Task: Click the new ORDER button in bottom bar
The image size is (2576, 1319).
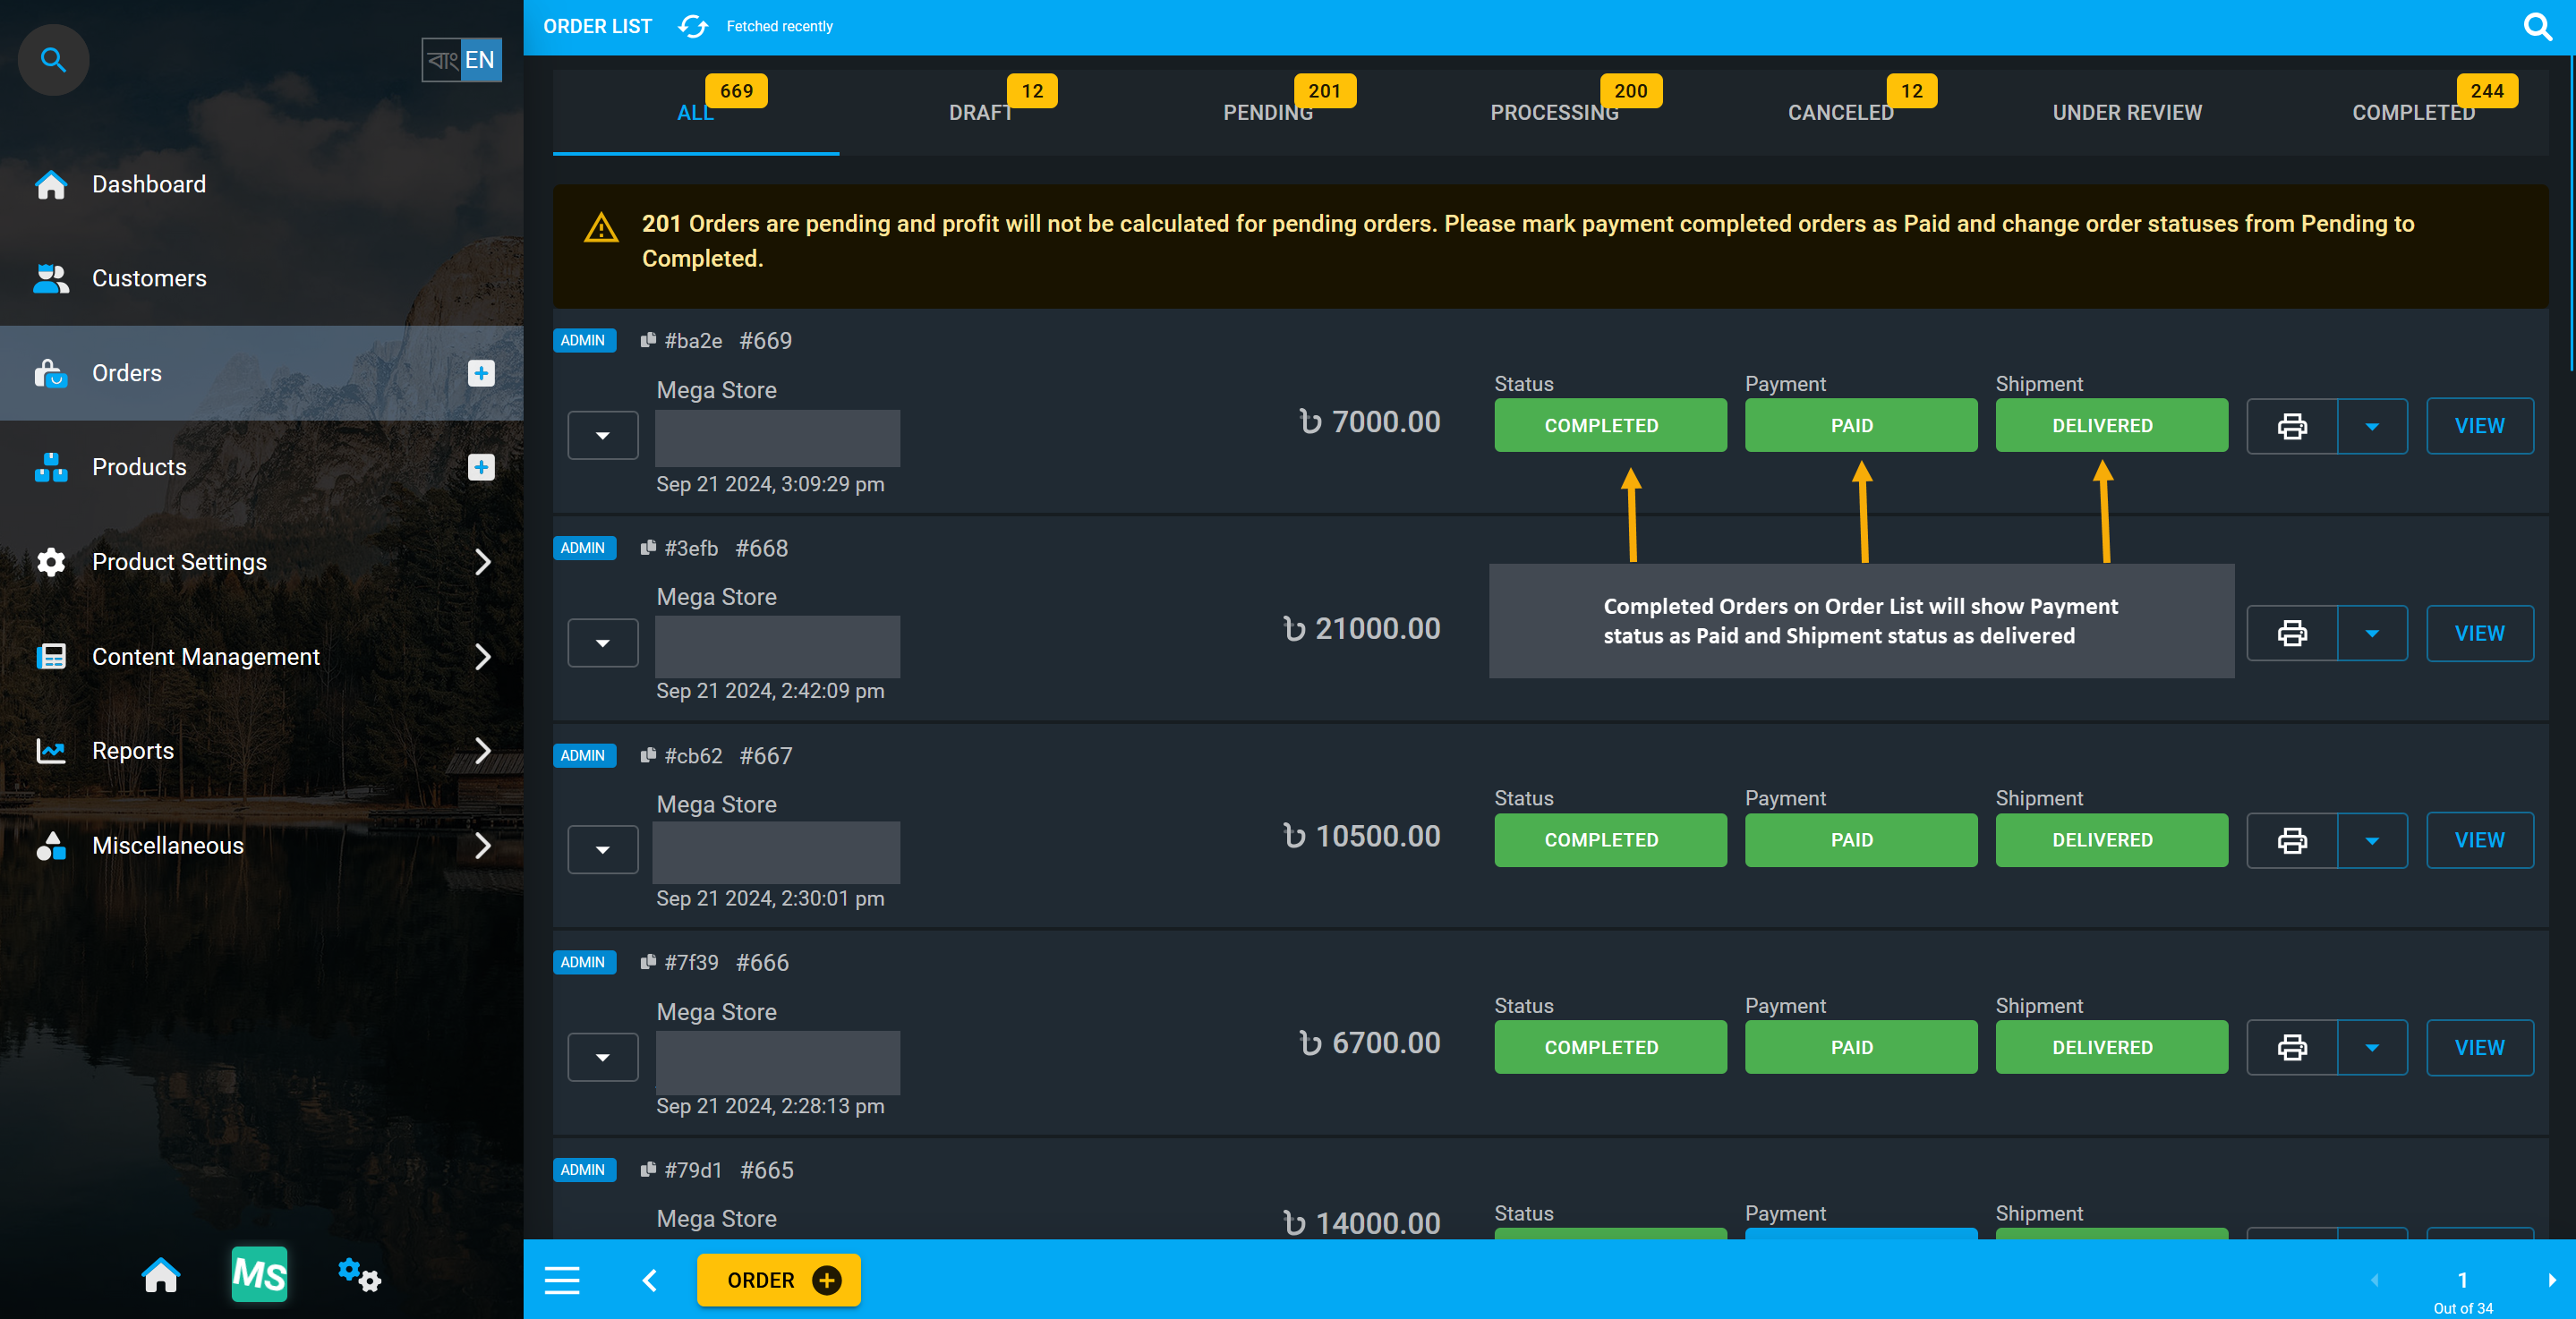Action: coord(777,1281)
